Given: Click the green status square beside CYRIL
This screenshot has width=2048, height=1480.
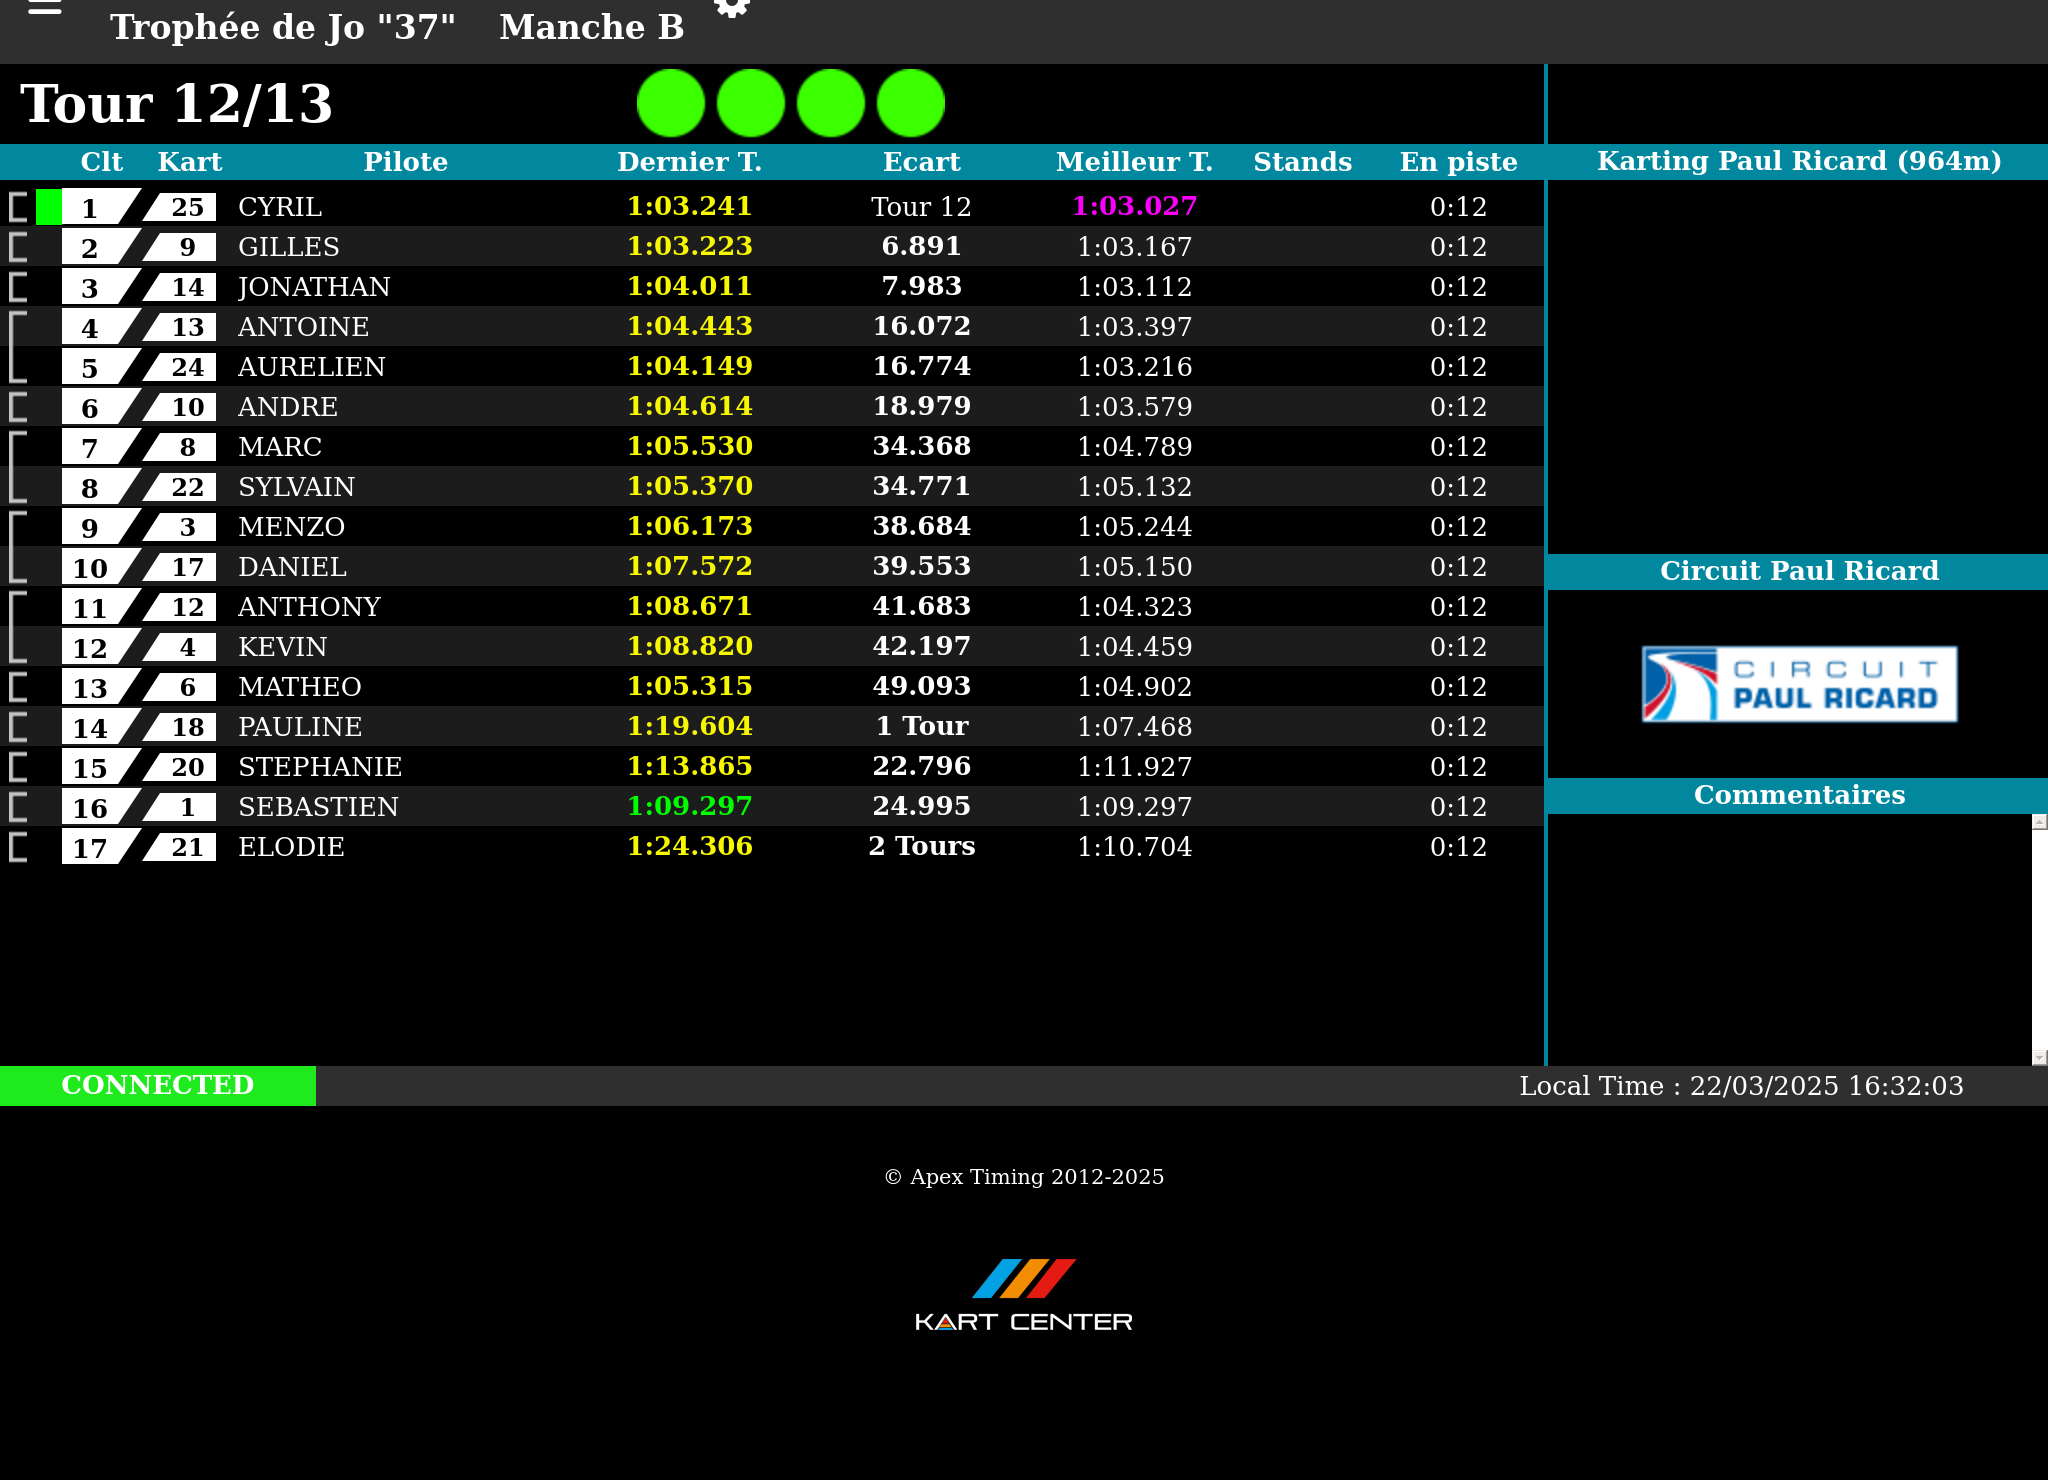Looking at the screenshot, I should 48,207.
